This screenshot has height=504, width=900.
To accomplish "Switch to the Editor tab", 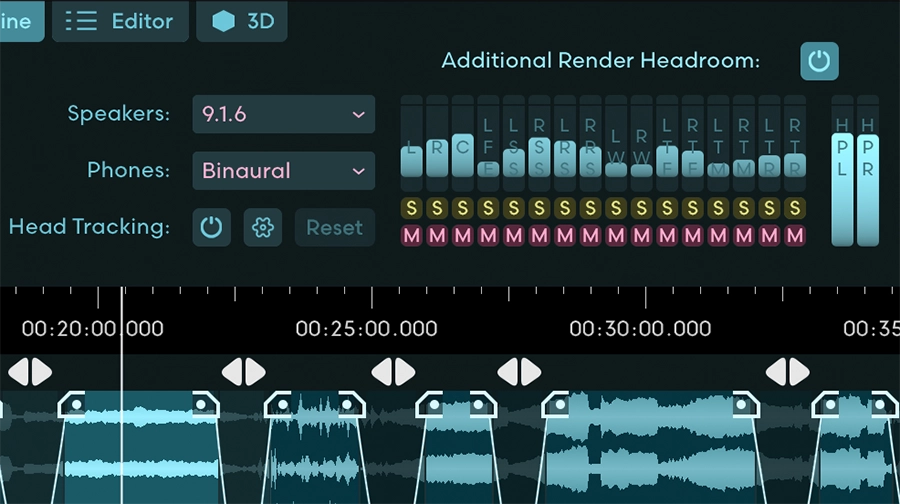I will point(120,21).
